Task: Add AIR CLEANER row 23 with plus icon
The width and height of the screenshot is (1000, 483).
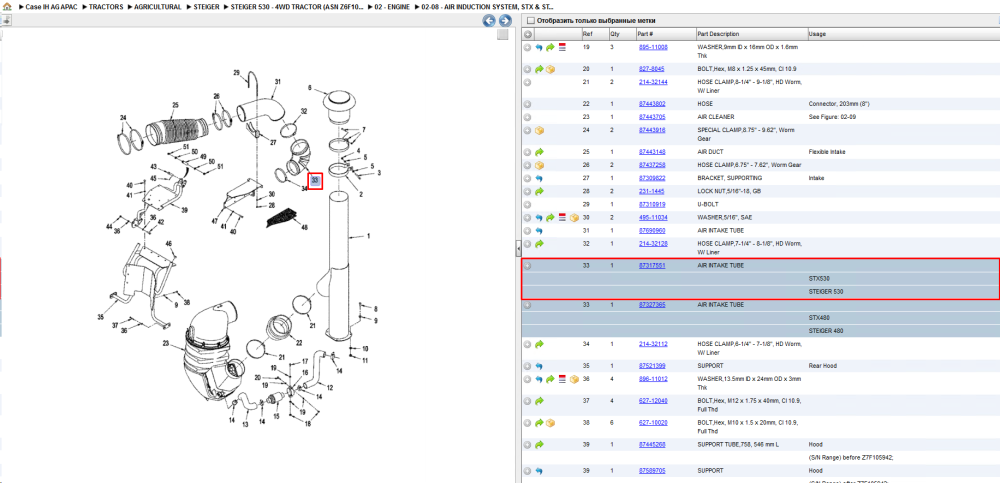Action: 527,117
